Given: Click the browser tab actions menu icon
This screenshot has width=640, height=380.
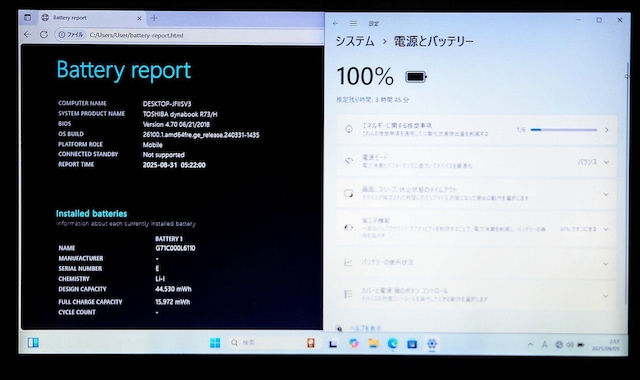Looking at the screenshot, I should pos(27,18).
